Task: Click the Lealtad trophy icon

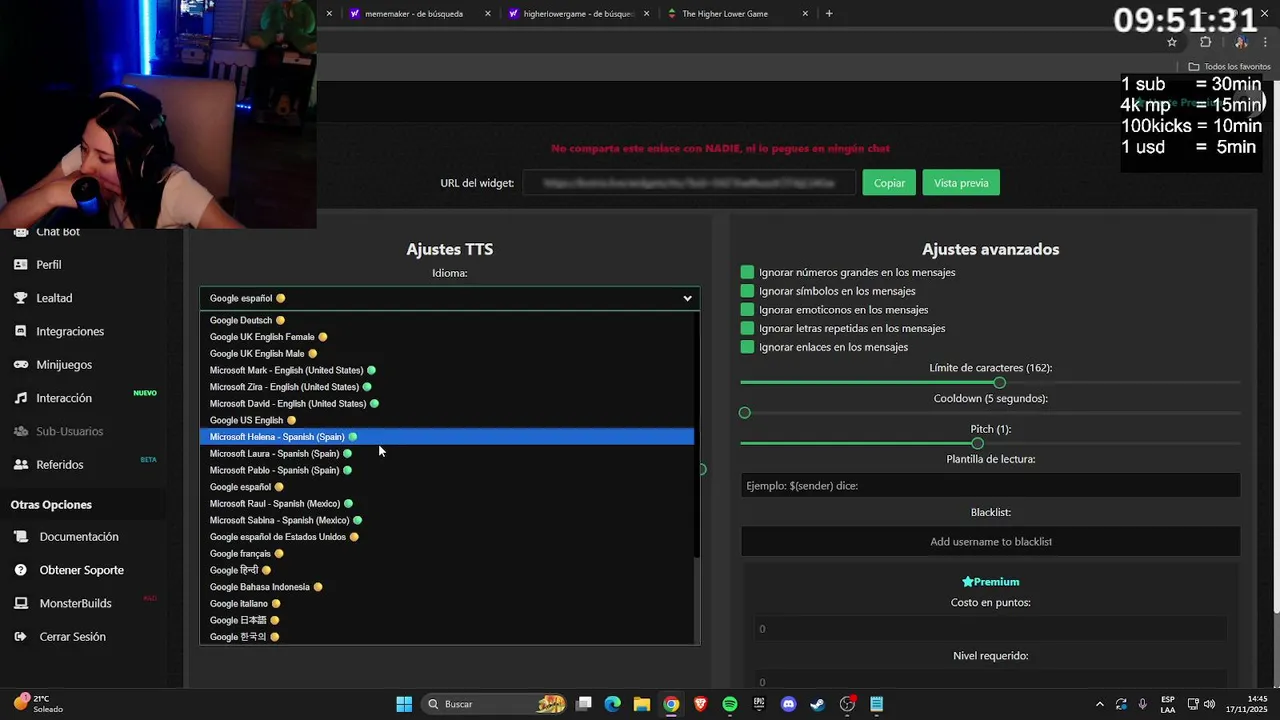Action: point(21,298)
